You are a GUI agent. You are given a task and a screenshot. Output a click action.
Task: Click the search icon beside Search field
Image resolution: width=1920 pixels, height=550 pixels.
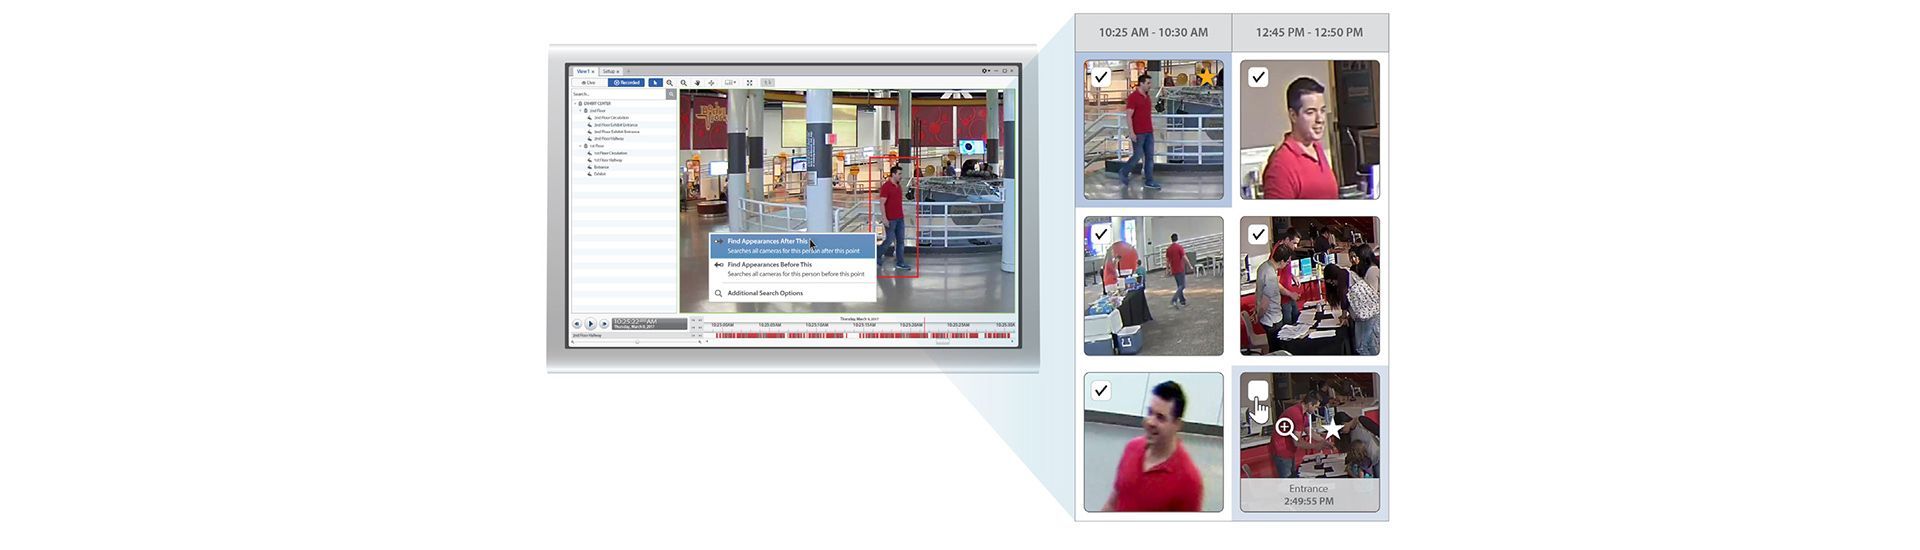pos(671,94)
